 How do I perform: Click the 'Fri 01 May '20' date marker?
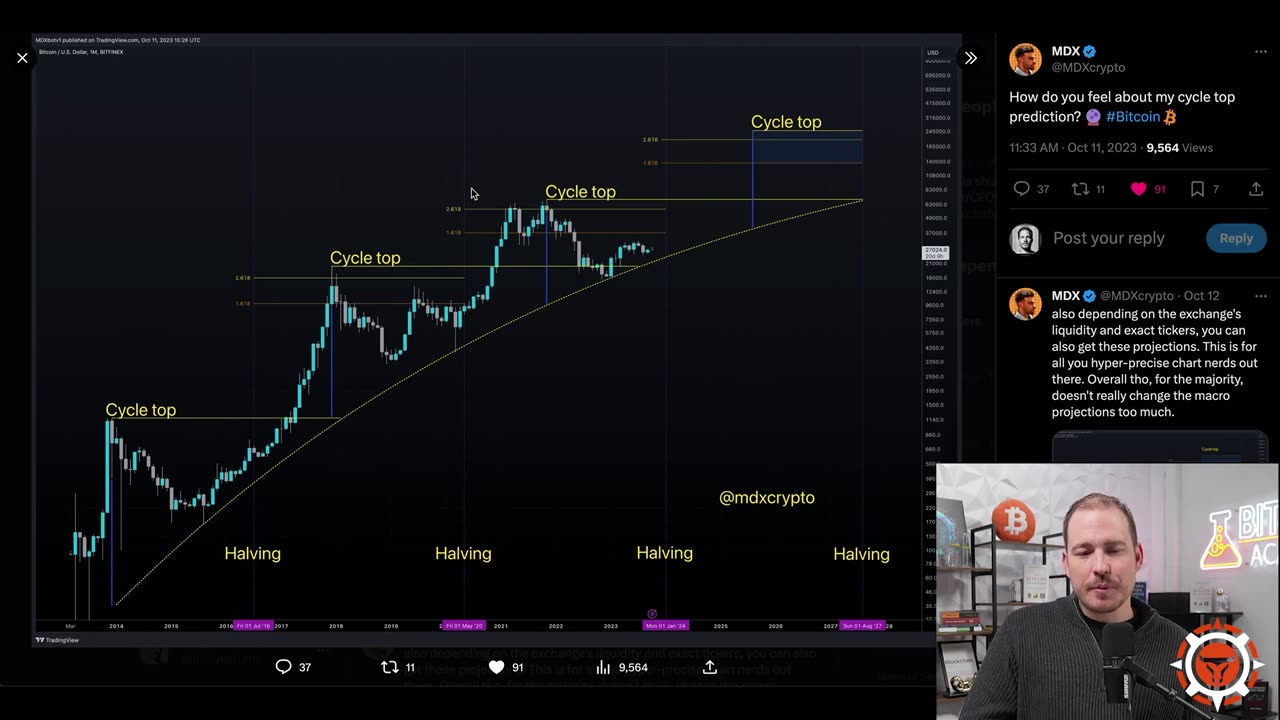pos(463,626)
